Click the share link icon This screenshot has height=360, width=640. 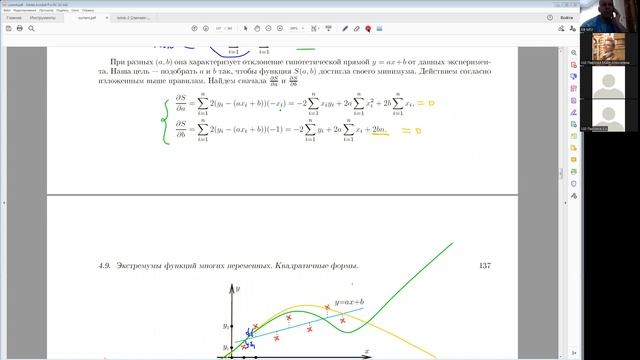tap(561, 29)
